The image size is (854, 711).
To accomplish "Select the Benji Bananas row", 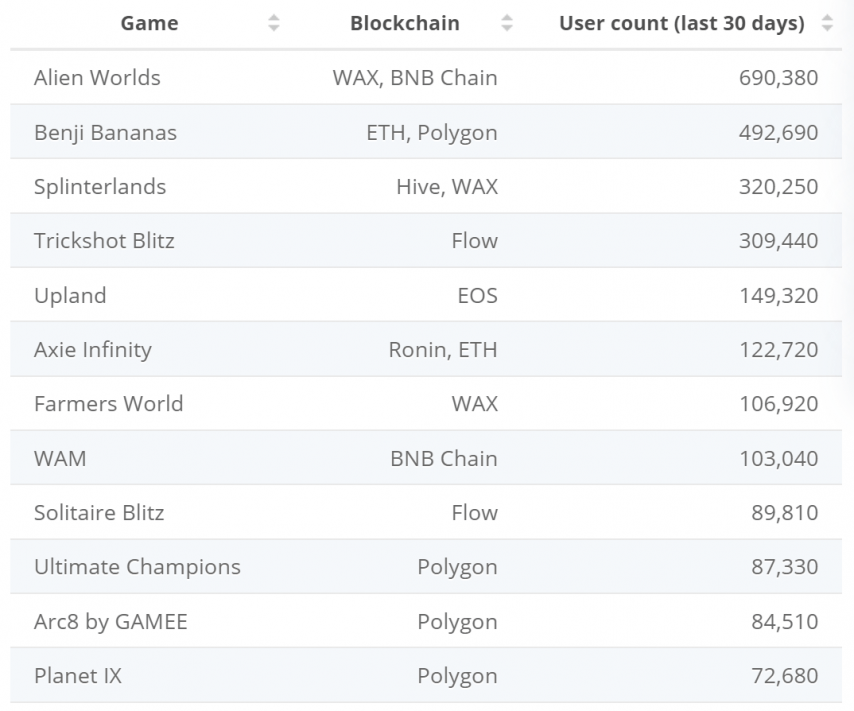I will 105,133.
